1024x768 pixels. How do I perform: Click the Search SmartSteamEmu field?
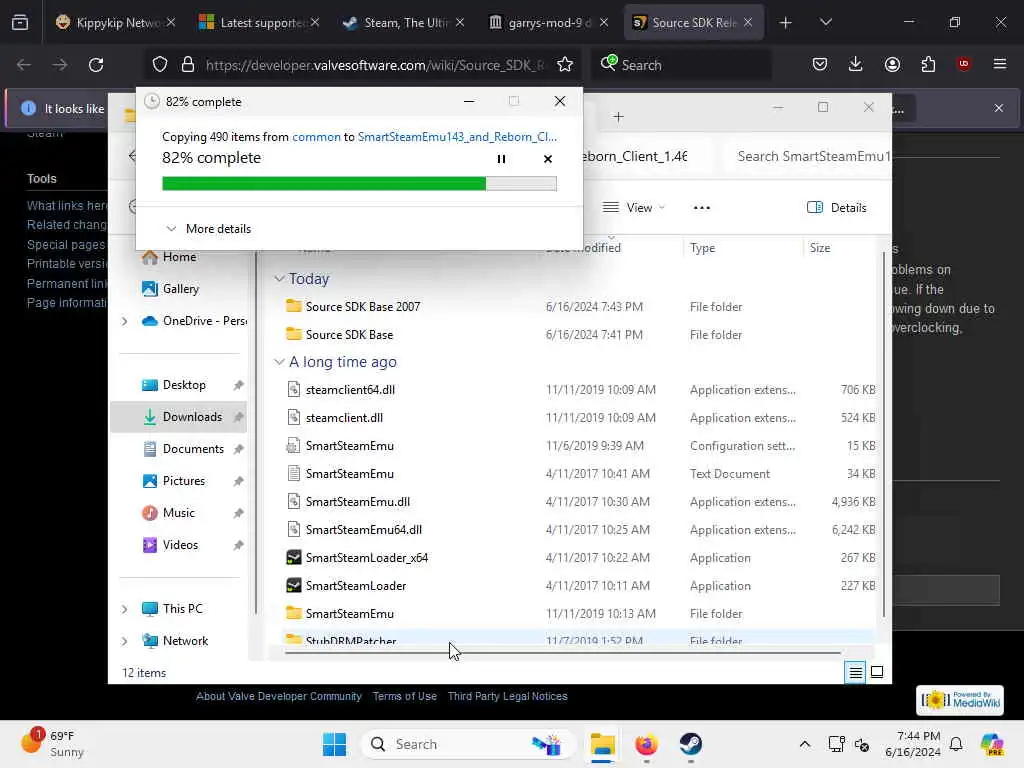(810, 156)
